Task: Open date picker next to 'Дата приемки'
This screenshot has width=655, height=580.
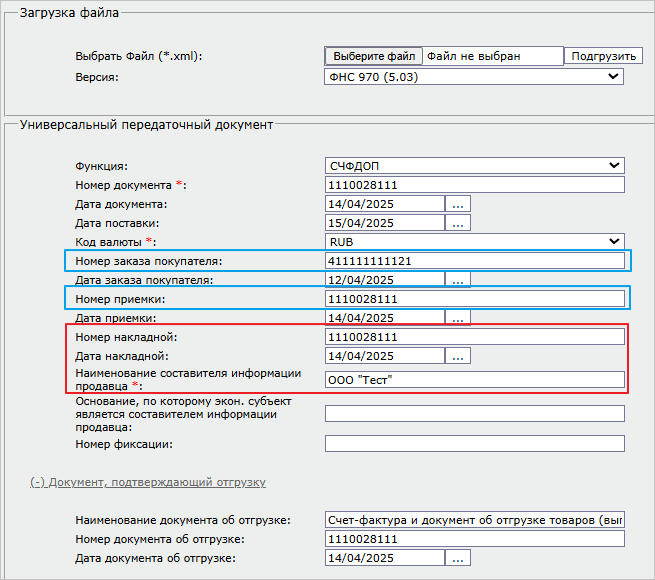Action: pyautogui.click(x=458, y=318)
